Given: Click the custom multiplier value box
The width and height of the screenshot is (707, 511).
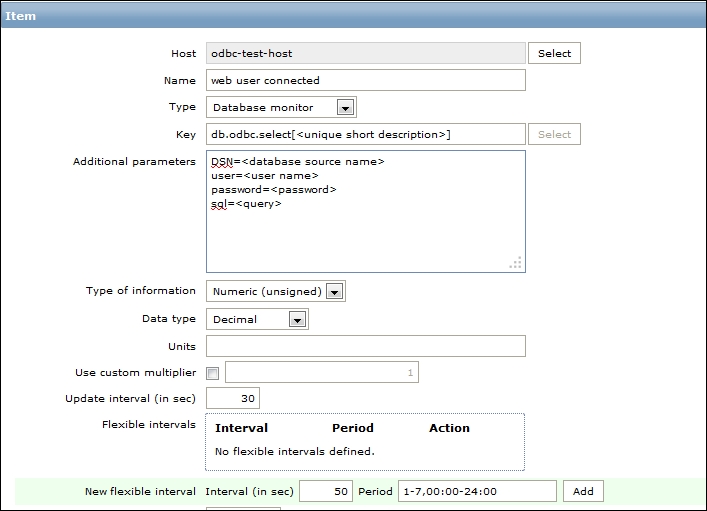Looking at the screenshot, I should (321, 373).
